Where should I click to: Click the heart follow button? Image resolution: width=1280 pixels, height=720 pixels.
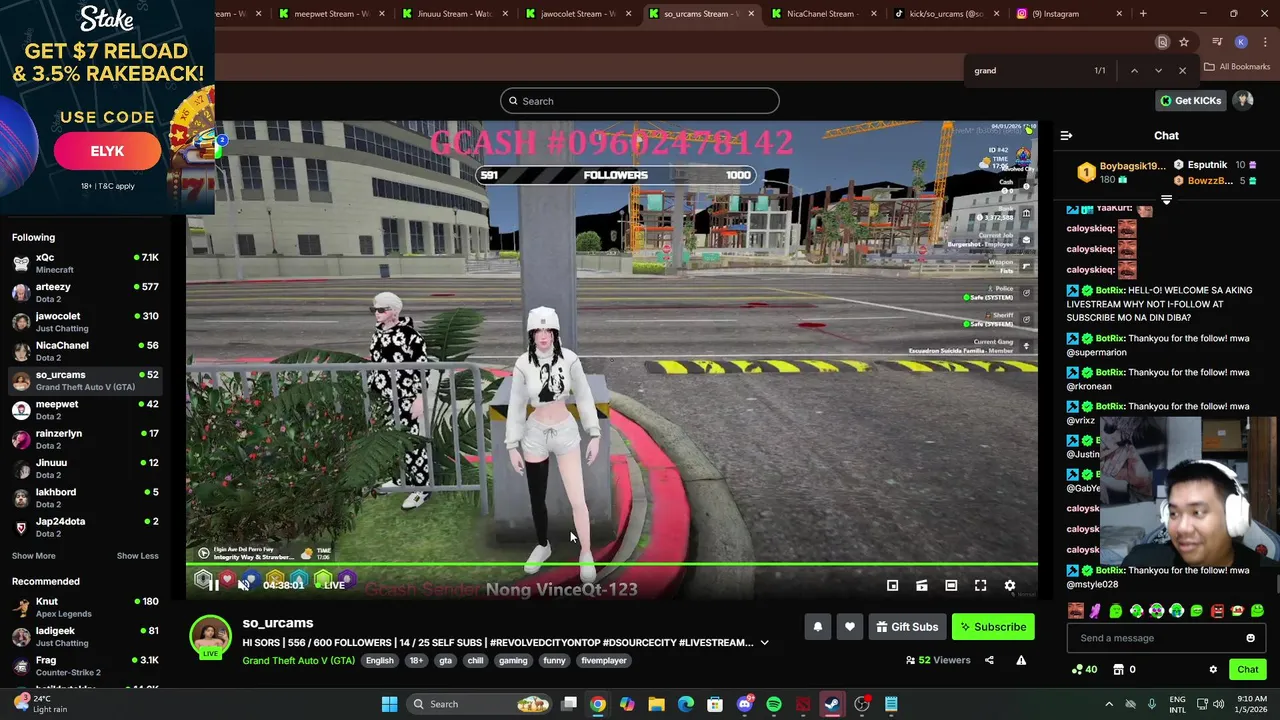[x=849, y=627]
